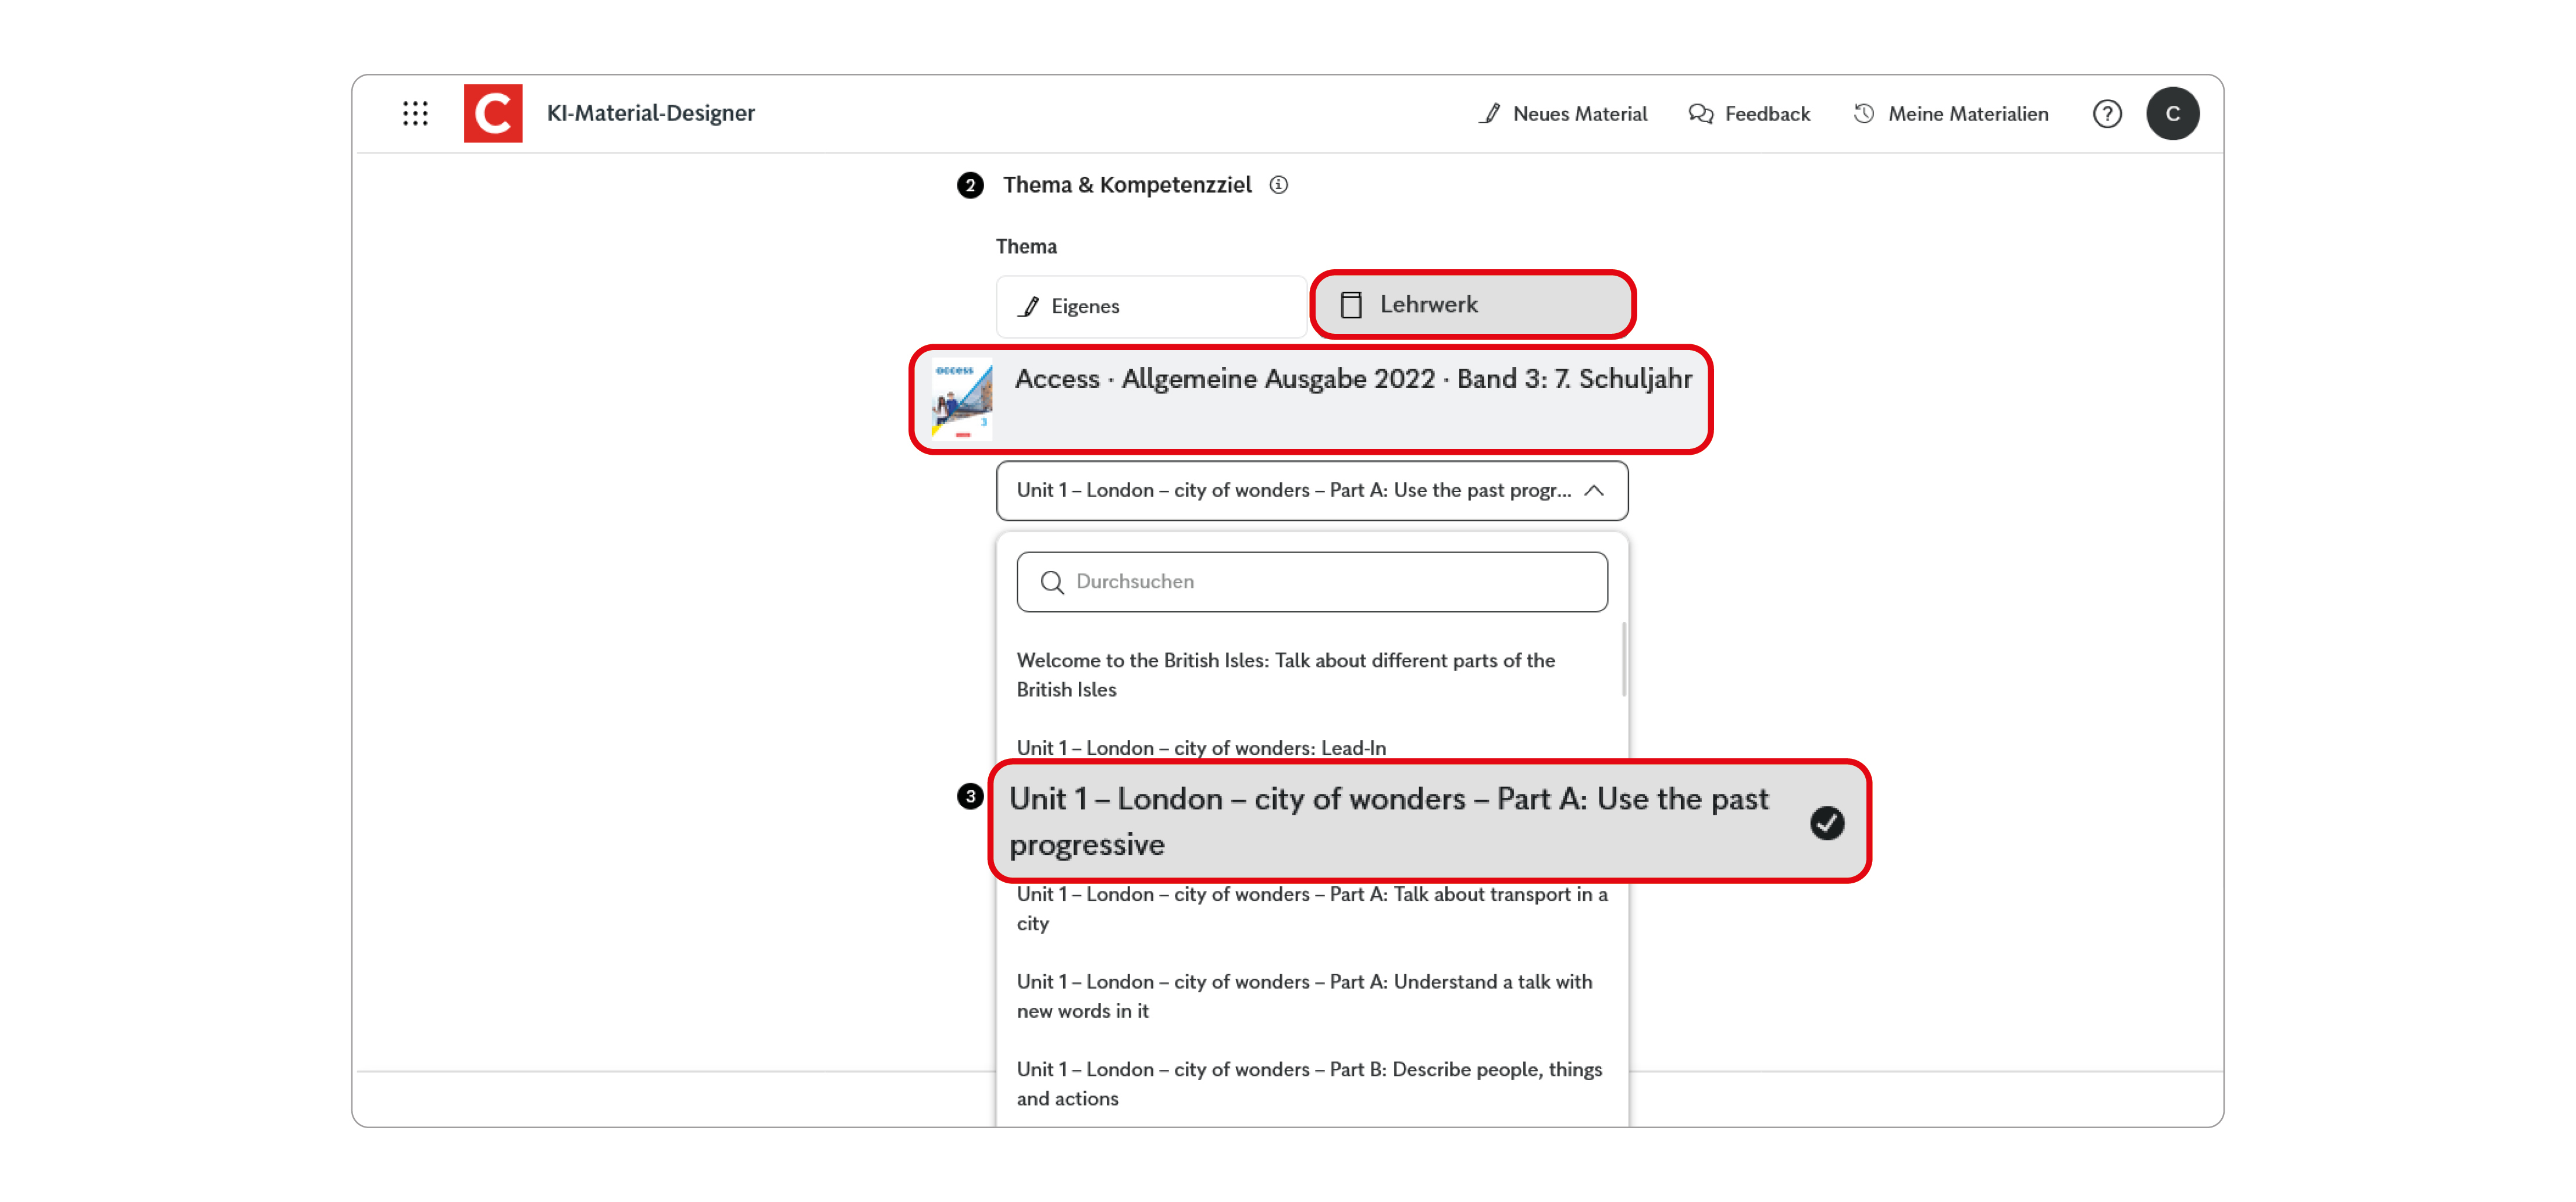Click the history clock icon for Meine Materialien
The height and width of the screenshot is (1202, 2576).
click(1863, 113)
